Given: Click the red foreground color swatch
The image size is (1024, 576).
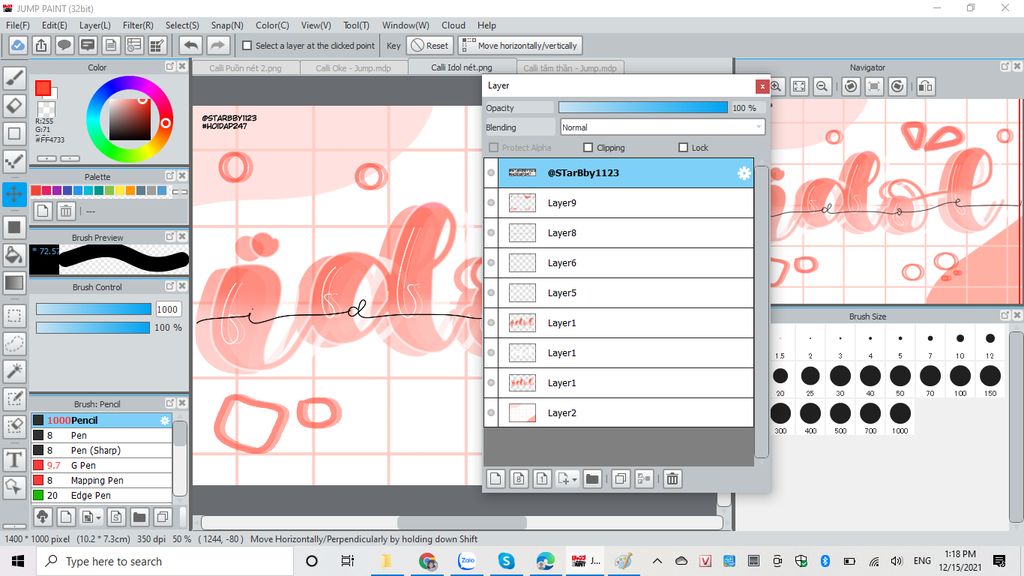Looking at the screenshot, I should [43, 88].
